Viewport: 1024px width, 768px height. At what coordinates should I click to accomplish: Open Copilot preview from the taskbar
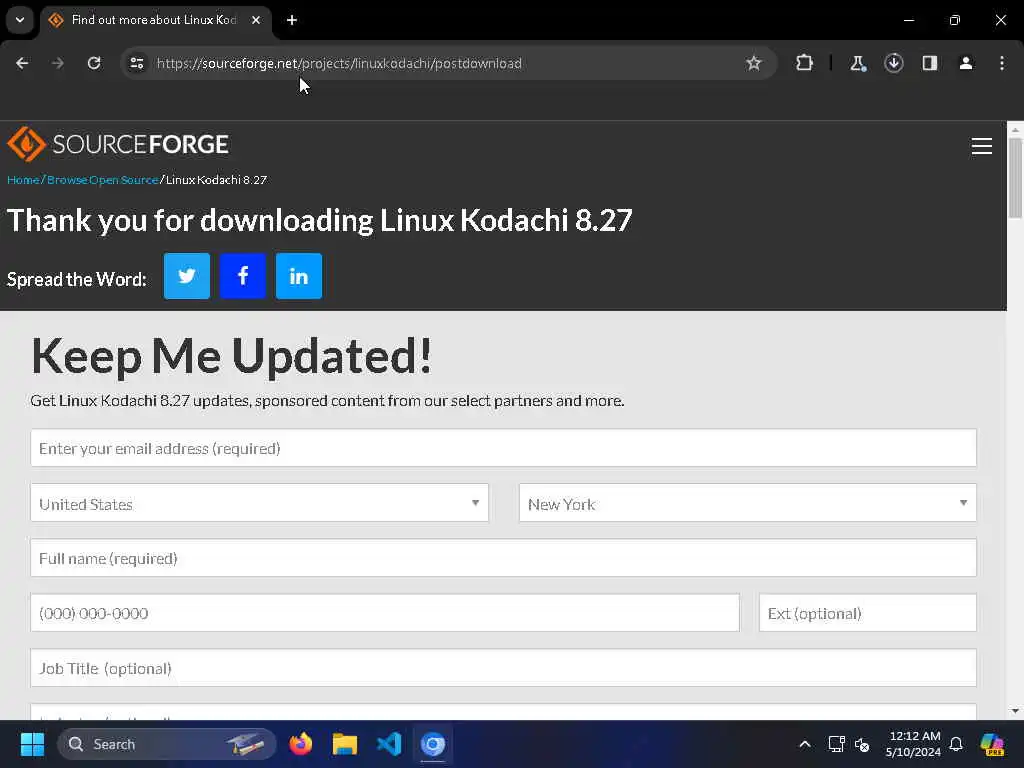(x=992, y=744)
